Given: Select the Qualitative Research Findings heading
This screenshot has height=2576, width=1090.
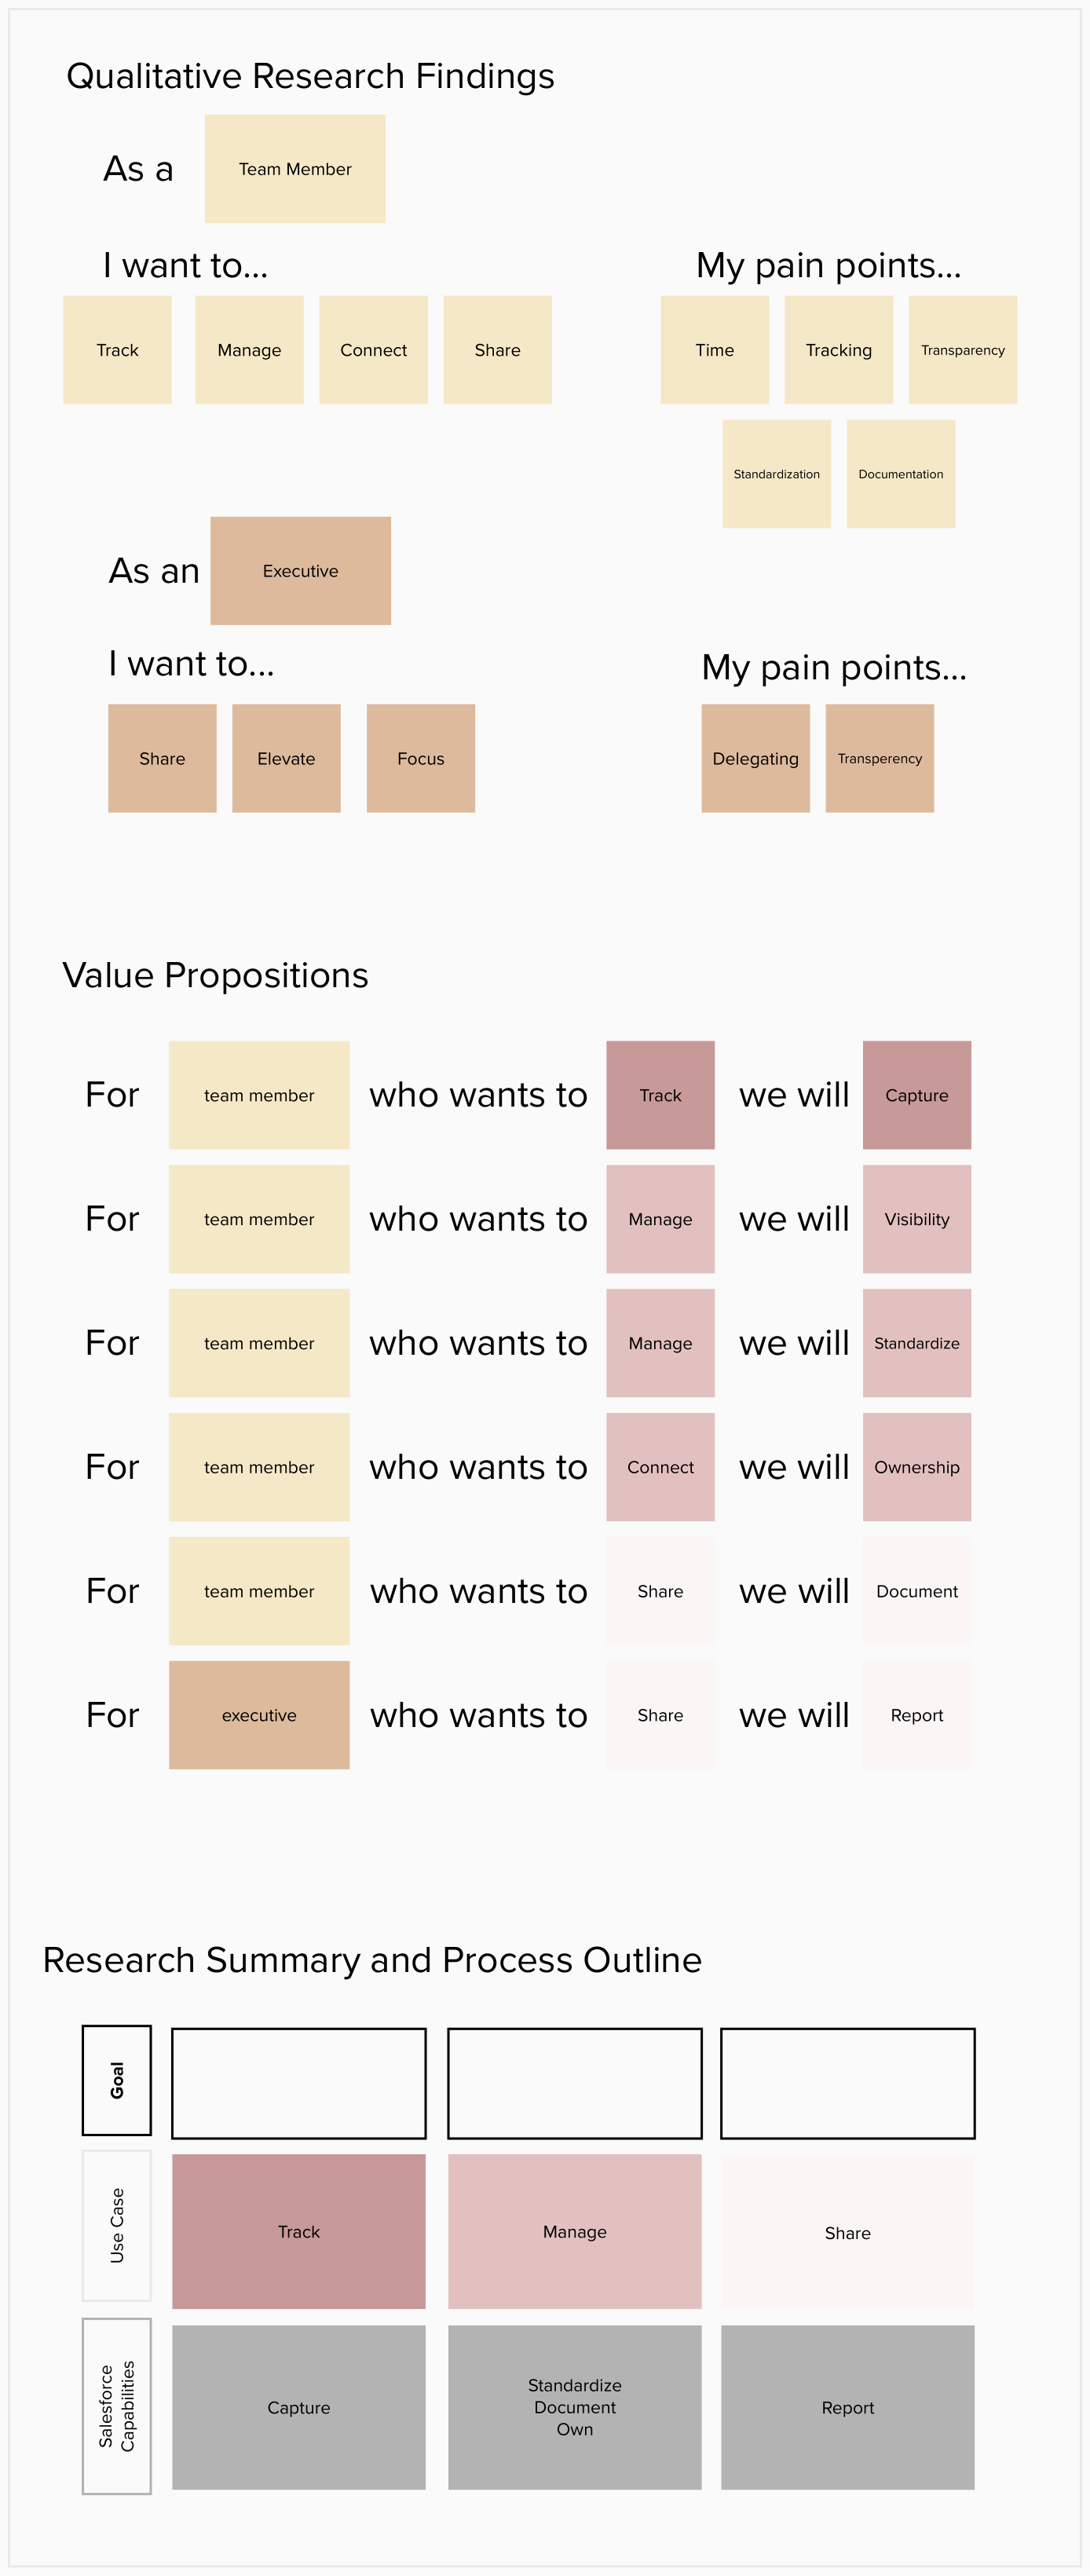Looking at the screenshot, I should point(310,76).
